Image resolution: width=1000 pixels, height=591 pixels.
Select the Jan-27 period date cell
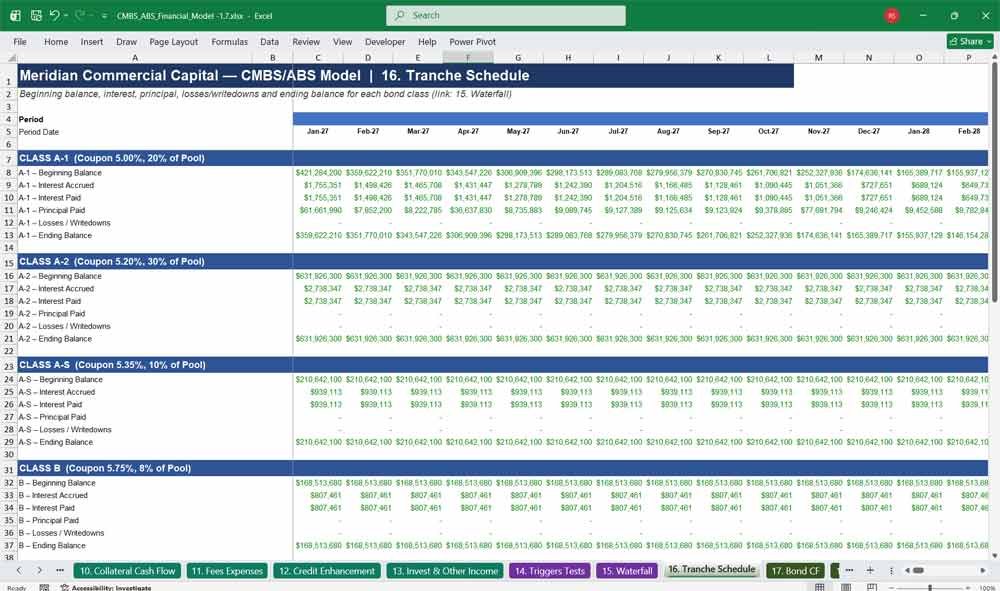(318, 131)
